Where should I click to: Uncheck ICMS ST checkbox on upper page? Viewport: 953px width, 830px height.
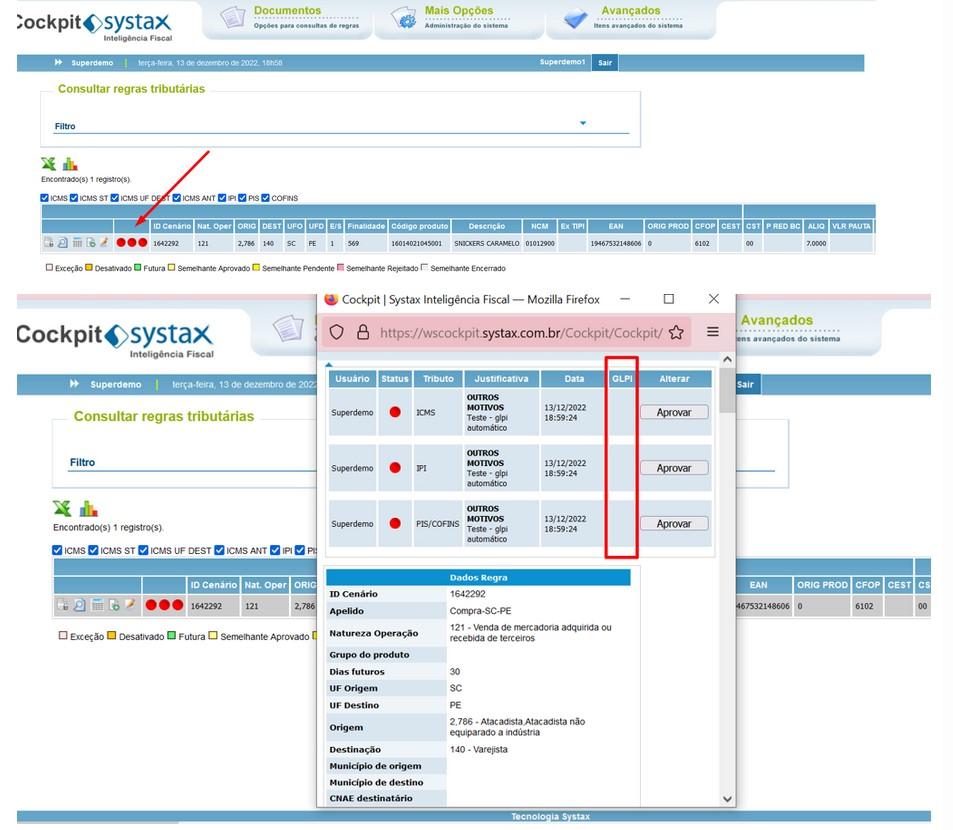[x=74, y=198]
